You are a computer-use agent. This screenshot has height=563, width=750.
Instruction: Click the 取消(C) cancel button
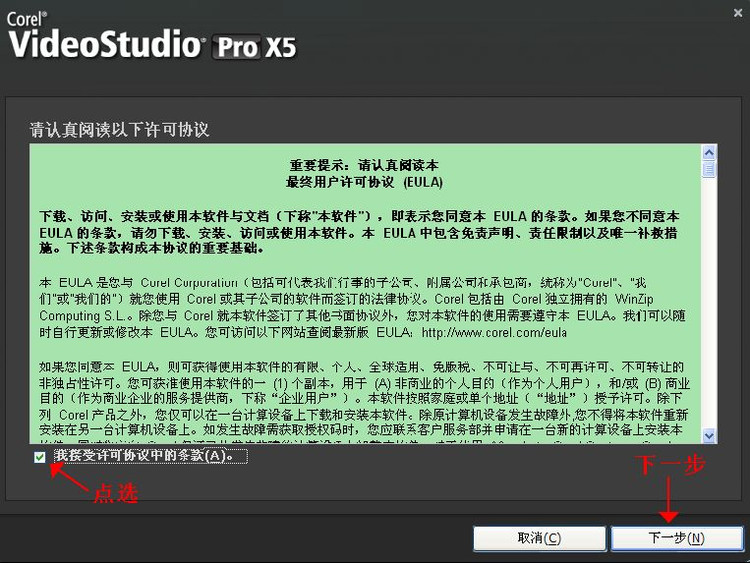coord(540,538)
